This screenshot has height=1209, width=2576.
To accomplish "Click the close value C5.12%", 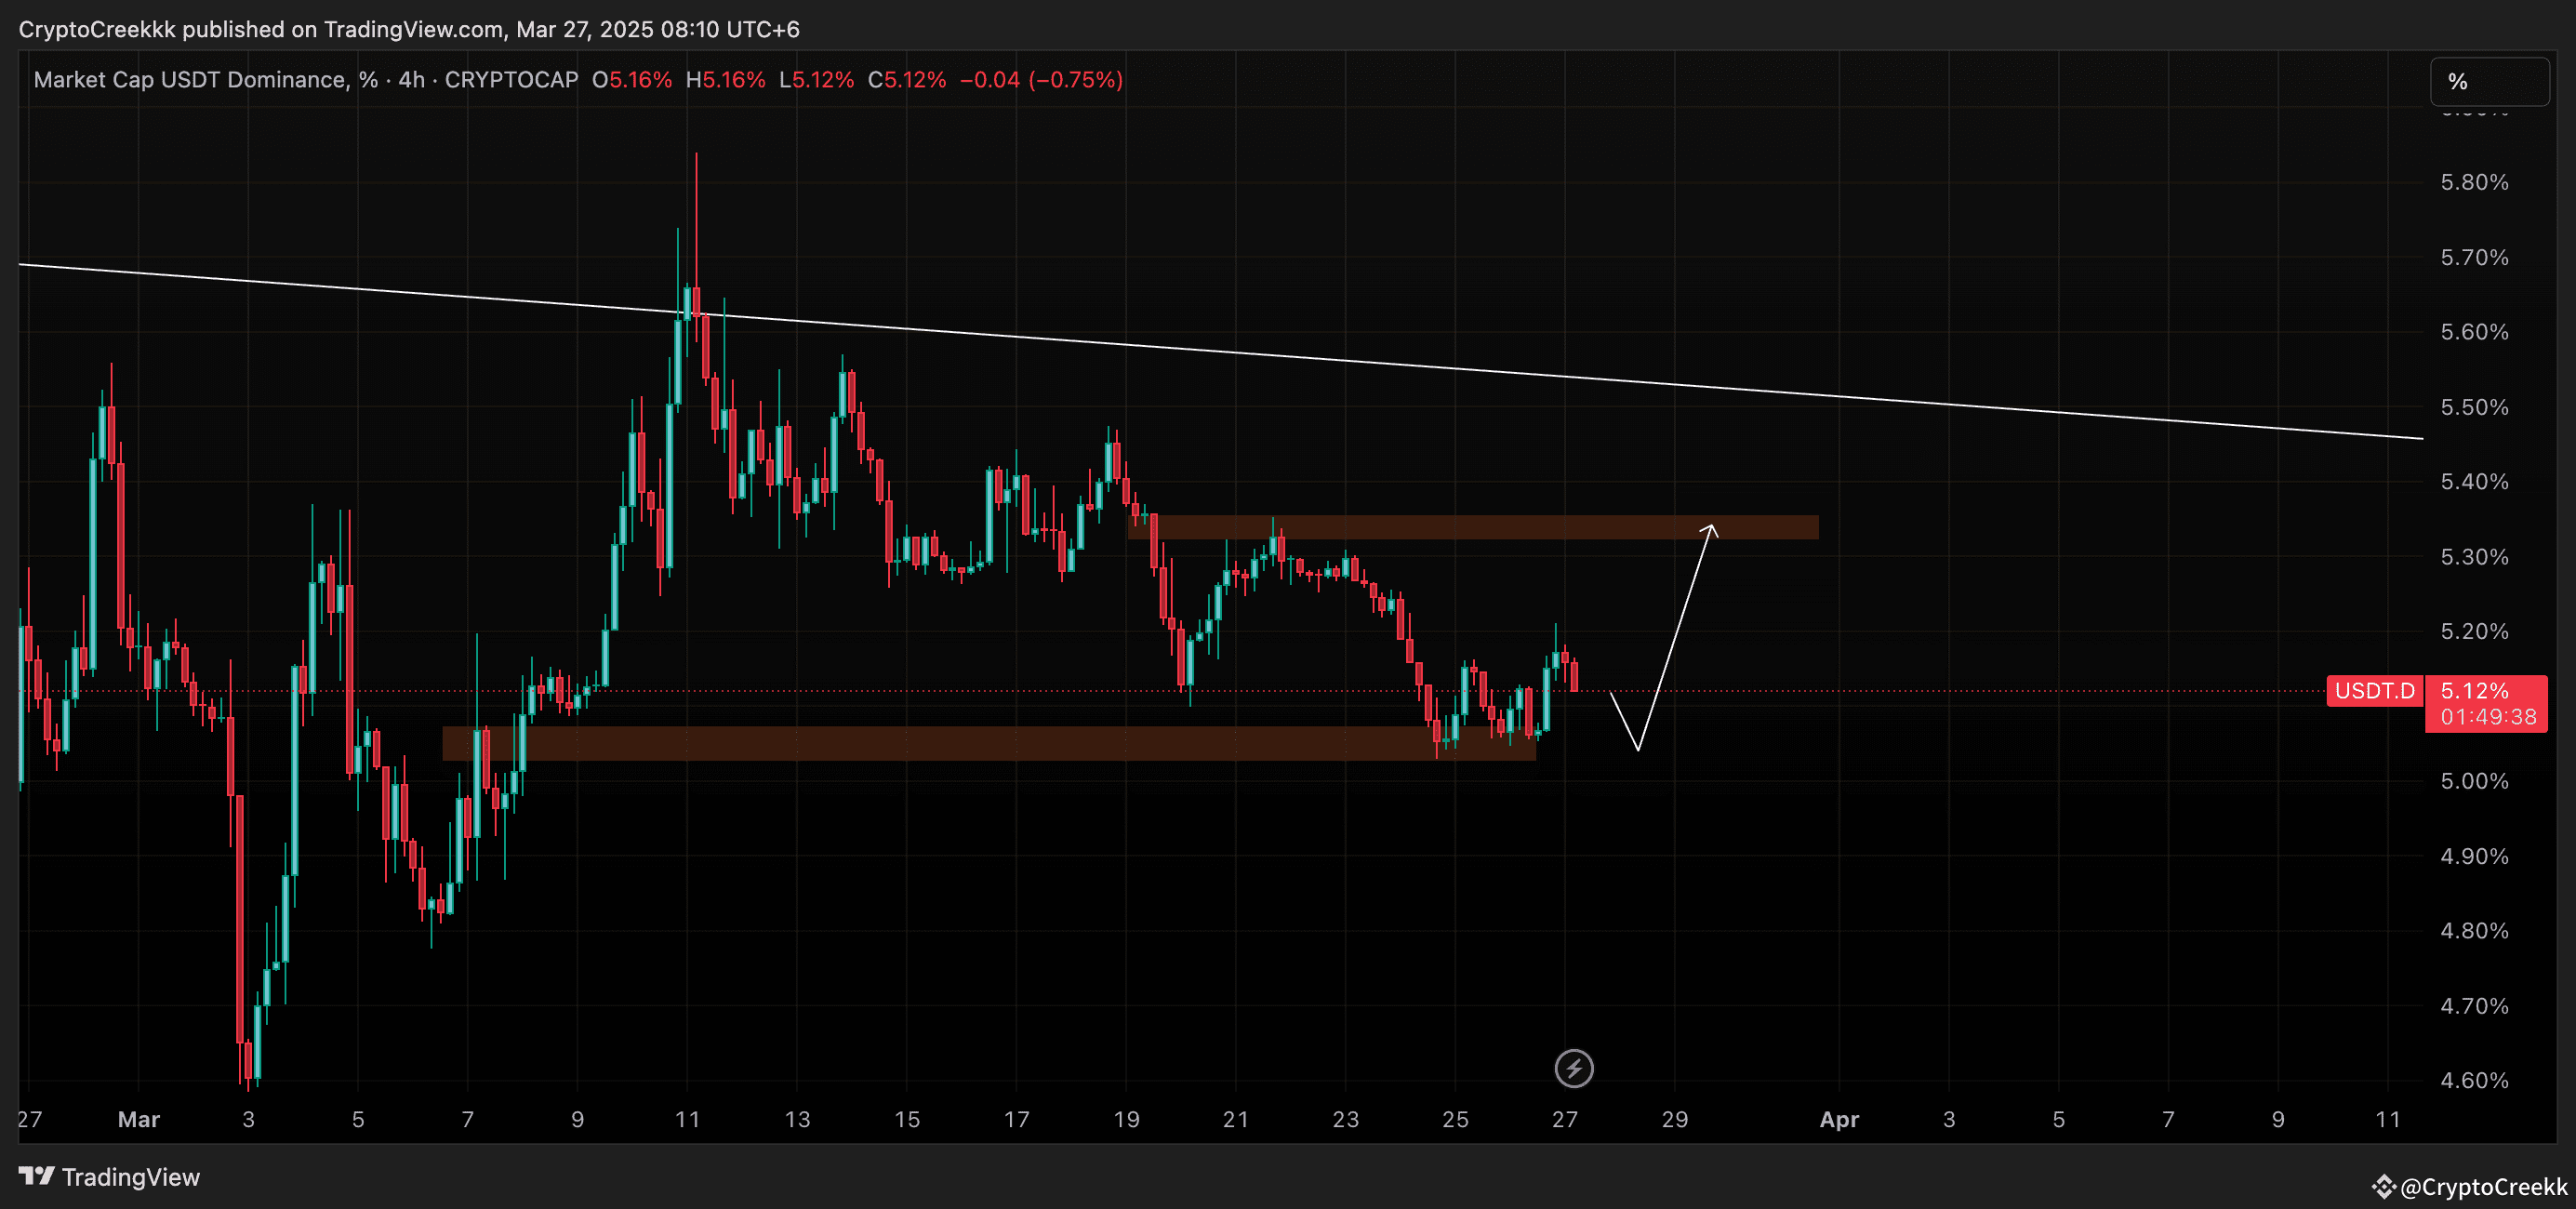I will tap(907, 80).
